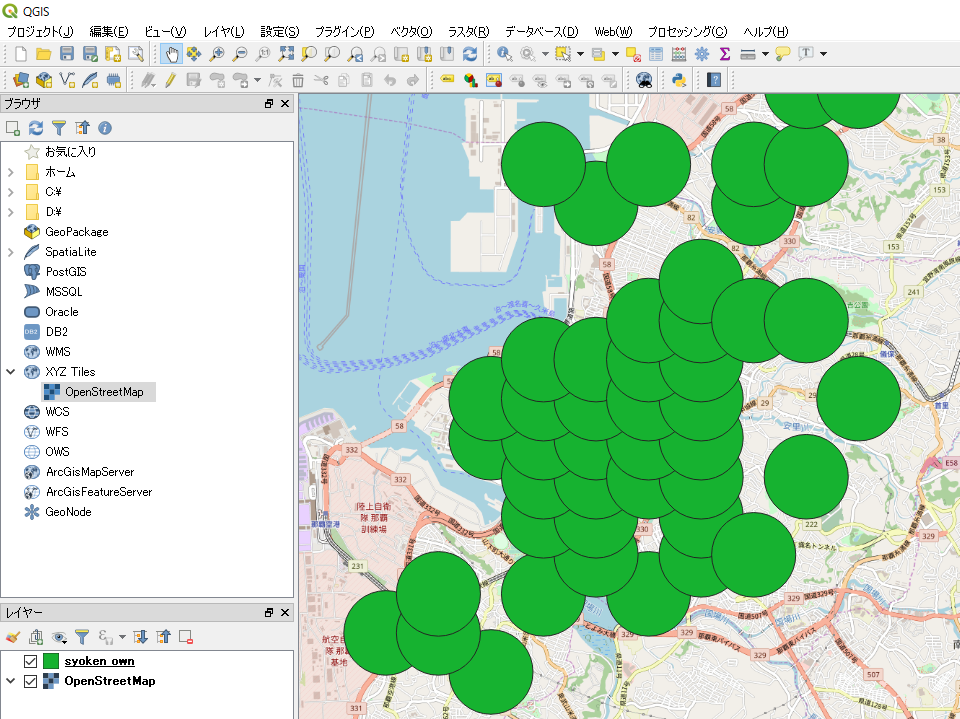Open the Zoom Full extent tool
This screenshot has height=719, width=960.
click(x=287, y=53)
